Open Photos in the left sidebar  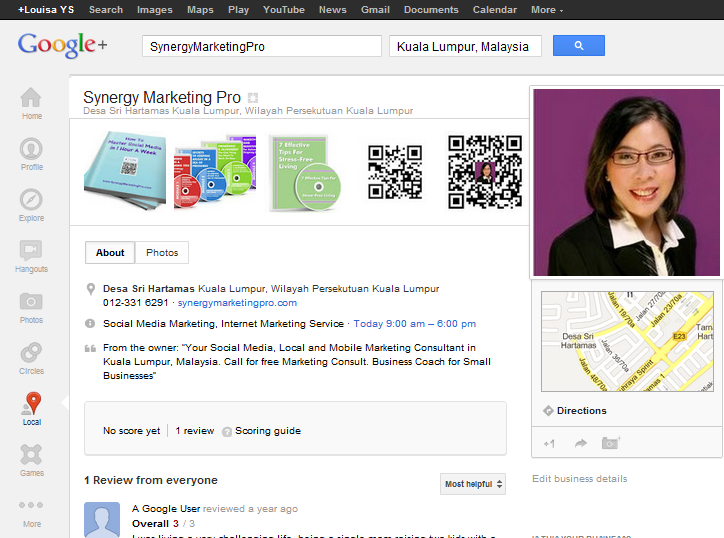tap(31, 307)
